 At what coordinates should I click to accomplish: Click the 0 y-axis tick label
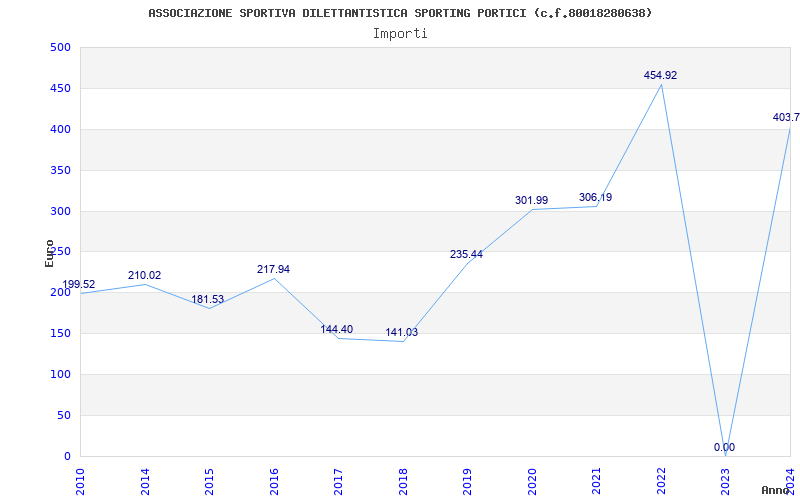pyautogui.click(x=67, y=456)
